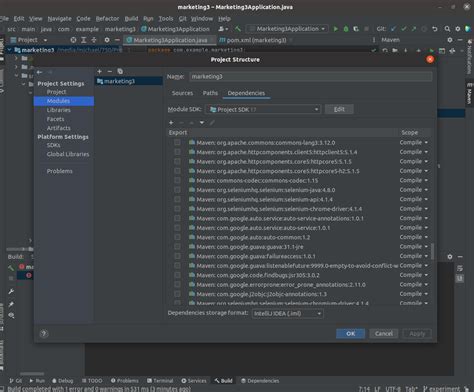Open the help question mark icon
This screenshot has width=474, height=392.
point(44,333)
